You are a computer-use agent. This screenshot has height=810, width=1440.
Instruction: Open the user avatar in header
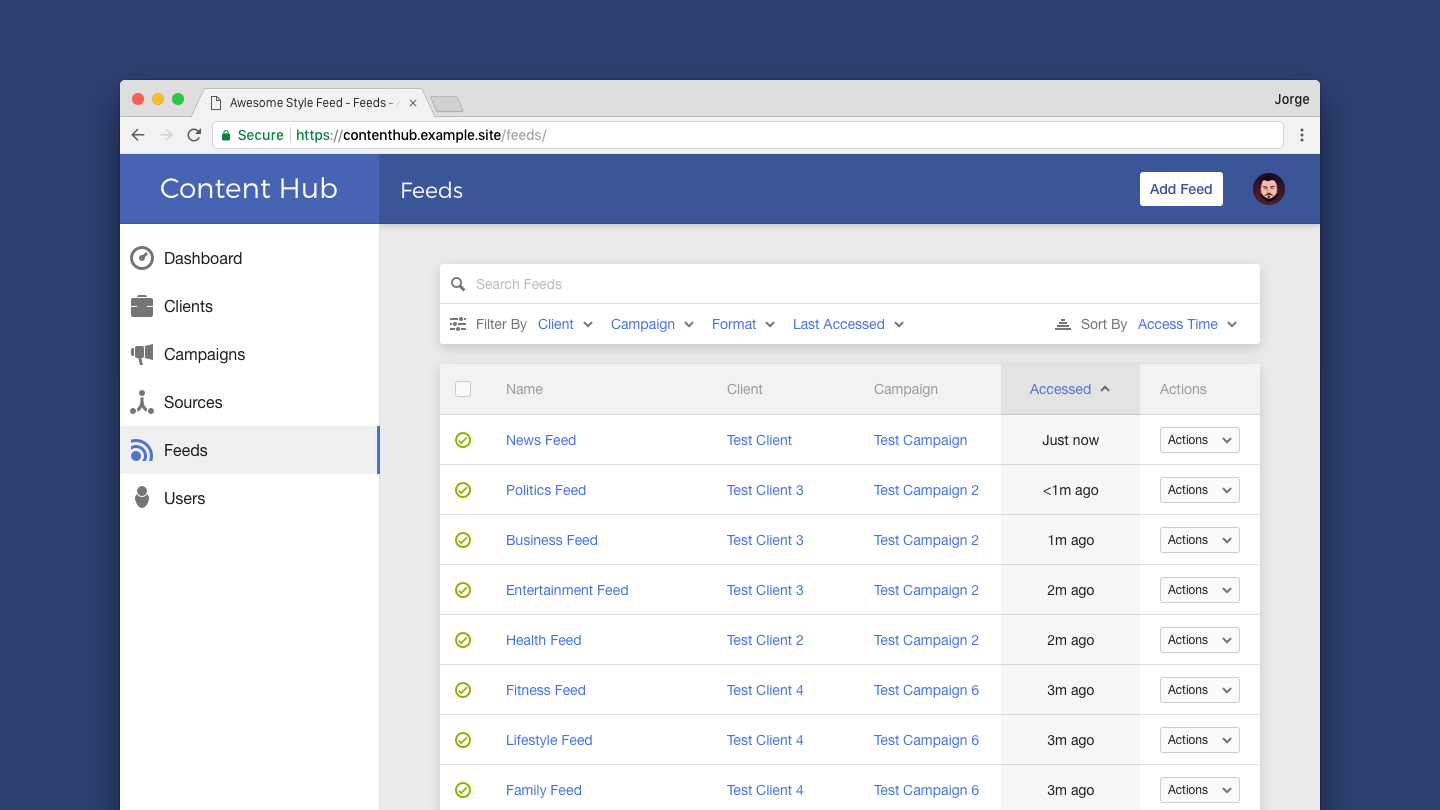[1268, 189]
